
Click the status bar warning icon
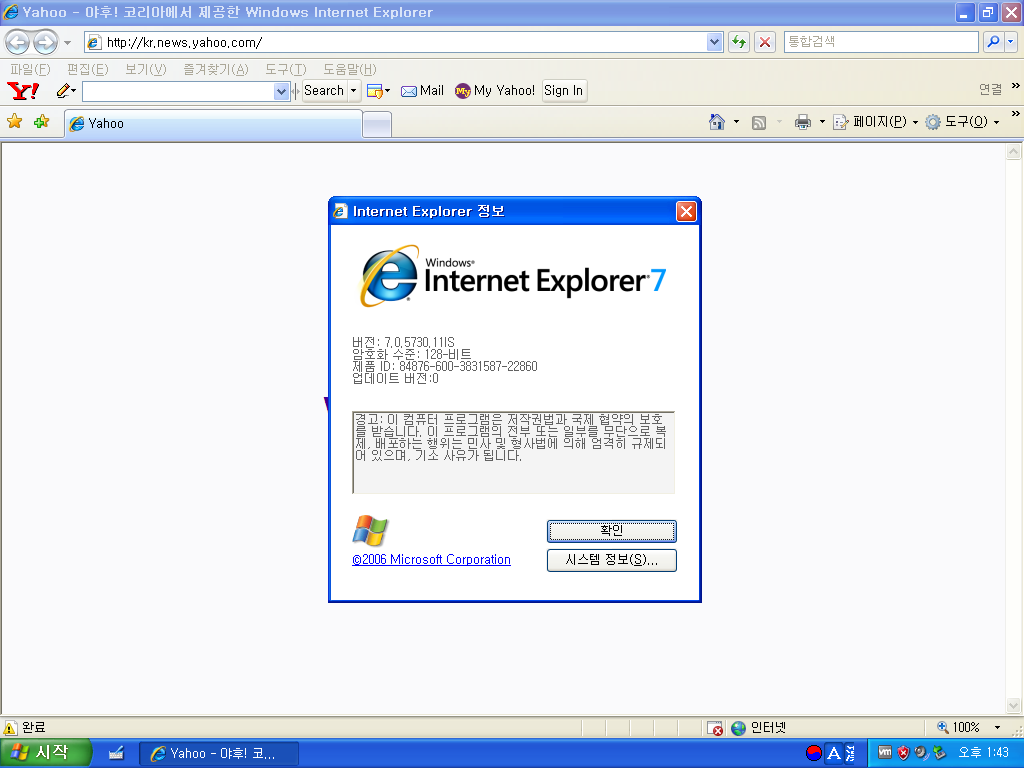(x=10, y=728)
